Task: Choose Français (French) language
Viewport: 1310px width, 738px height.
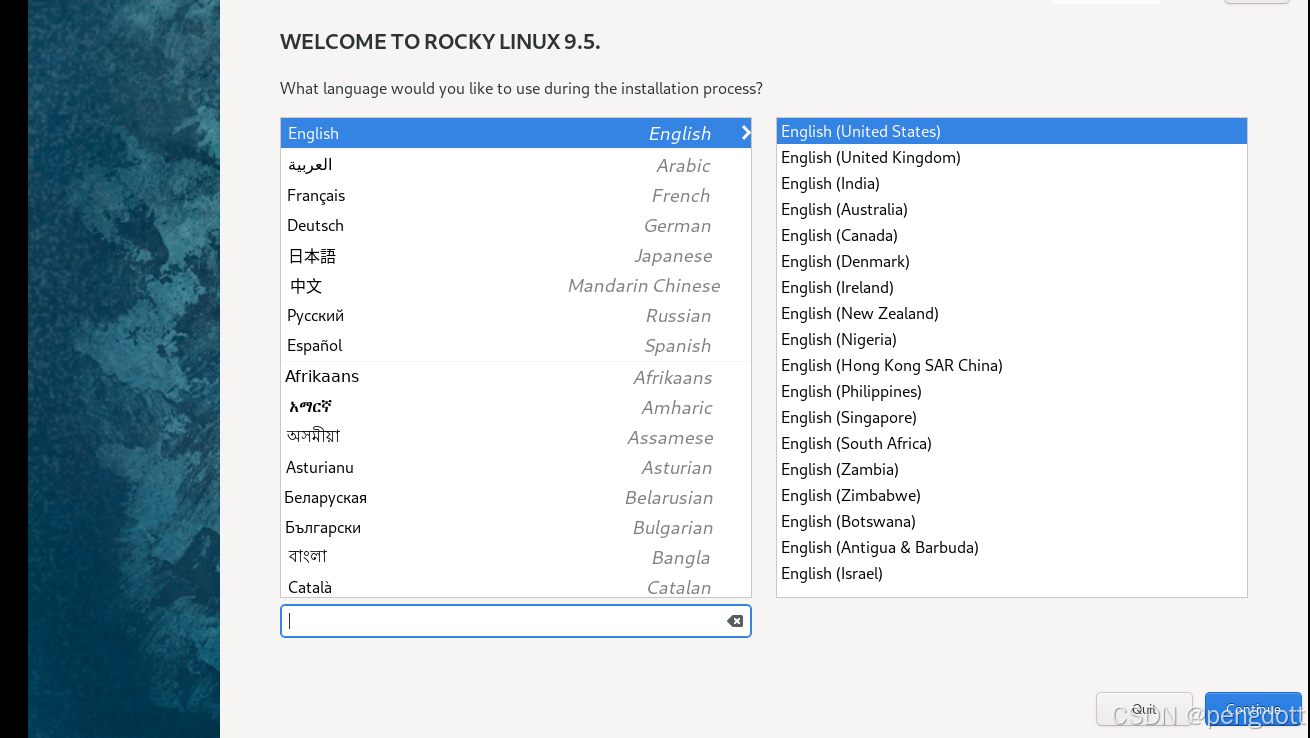Action: coord(516,195)
